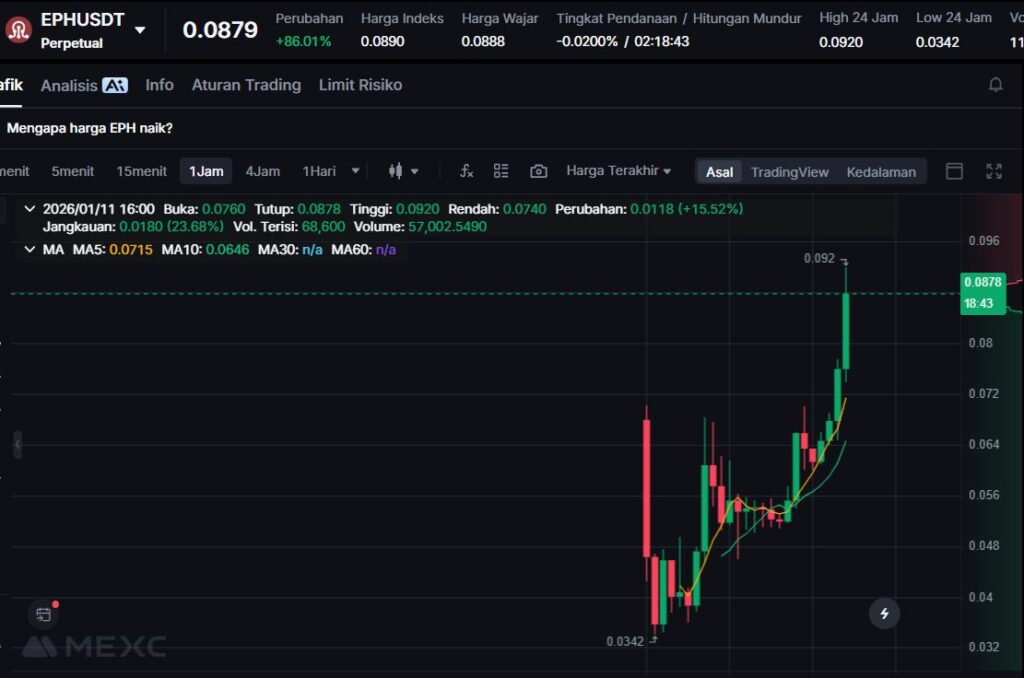1024x678 pixels.
Task: Click the panel layout window icon
Action: (954, 171)
